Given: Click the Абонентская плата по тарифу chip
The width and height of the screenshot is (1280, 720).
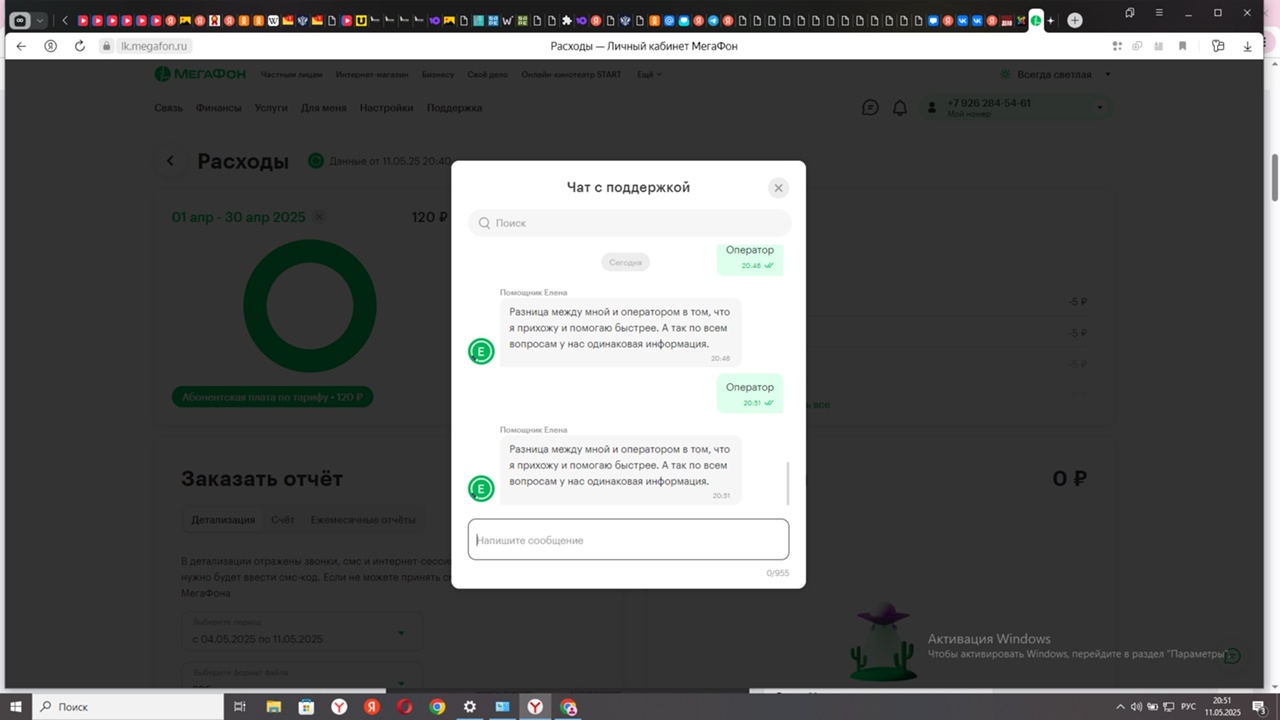Looking at the screenshot, I should click(272, 397).
